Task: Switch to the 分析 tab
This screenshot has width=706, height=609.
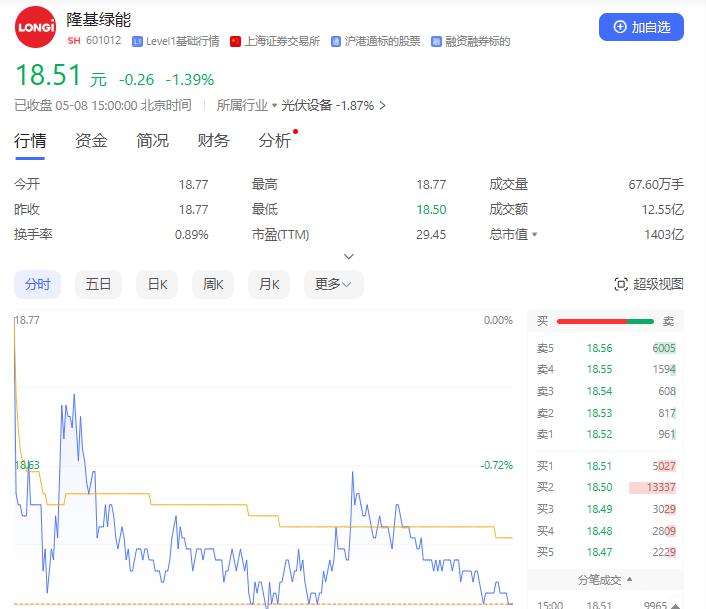Action: (x=275, y=140)
